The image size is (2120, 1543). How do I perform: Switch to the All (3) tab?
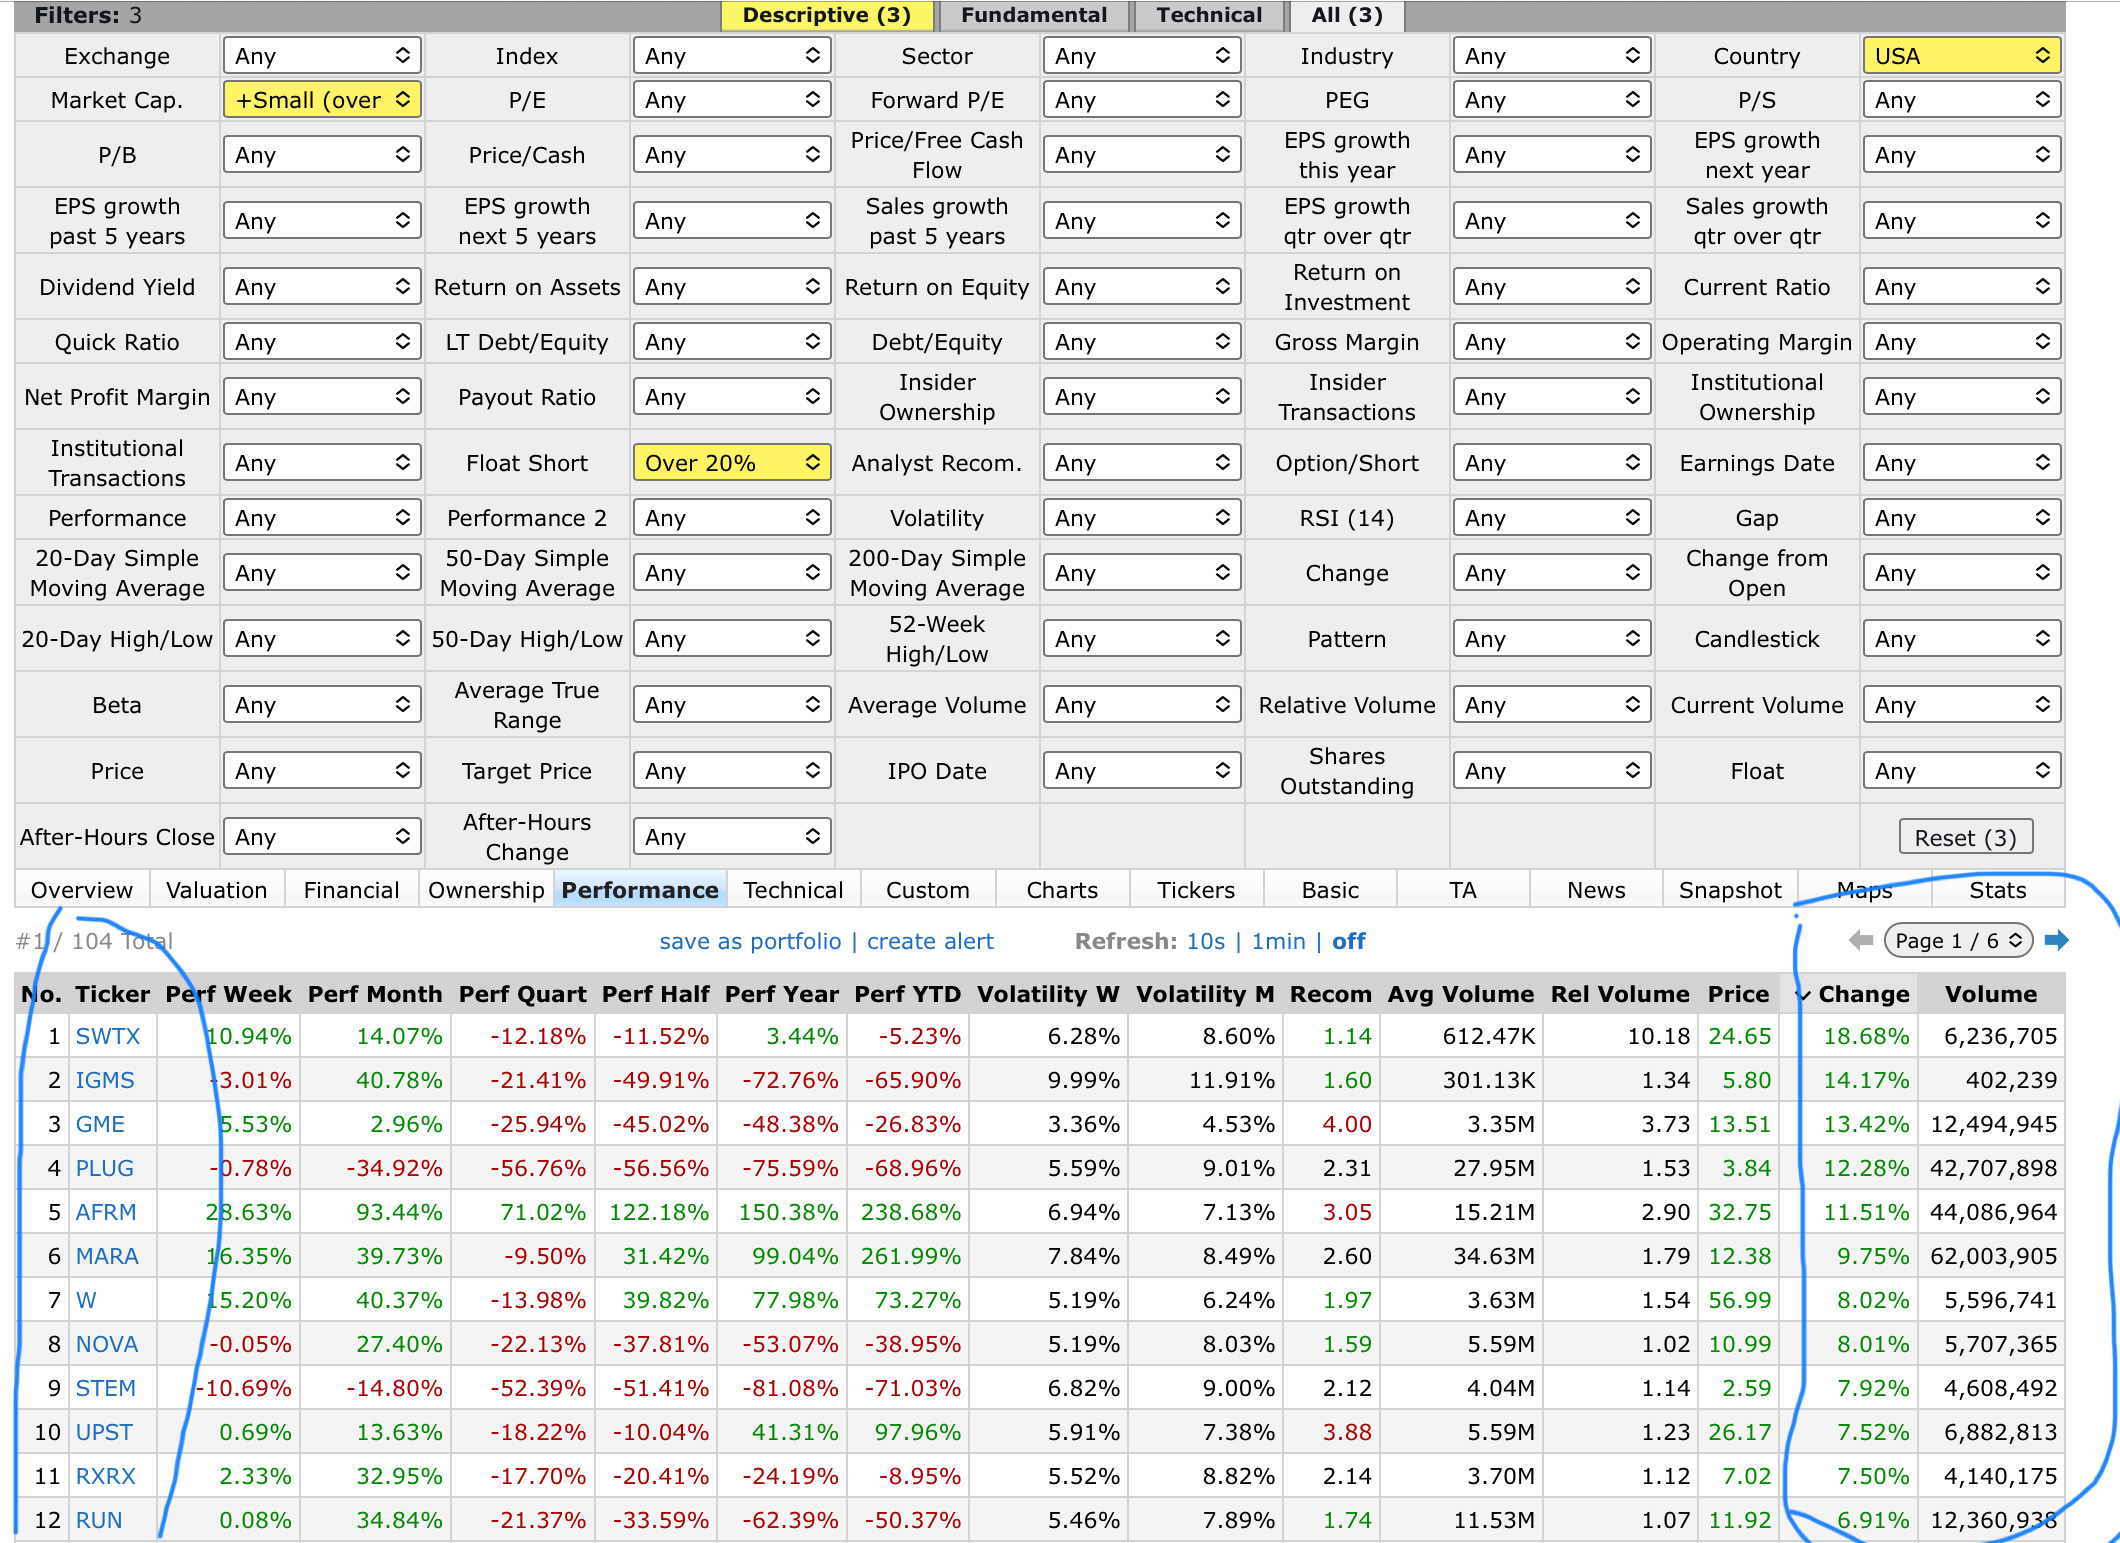(1347, 15)
